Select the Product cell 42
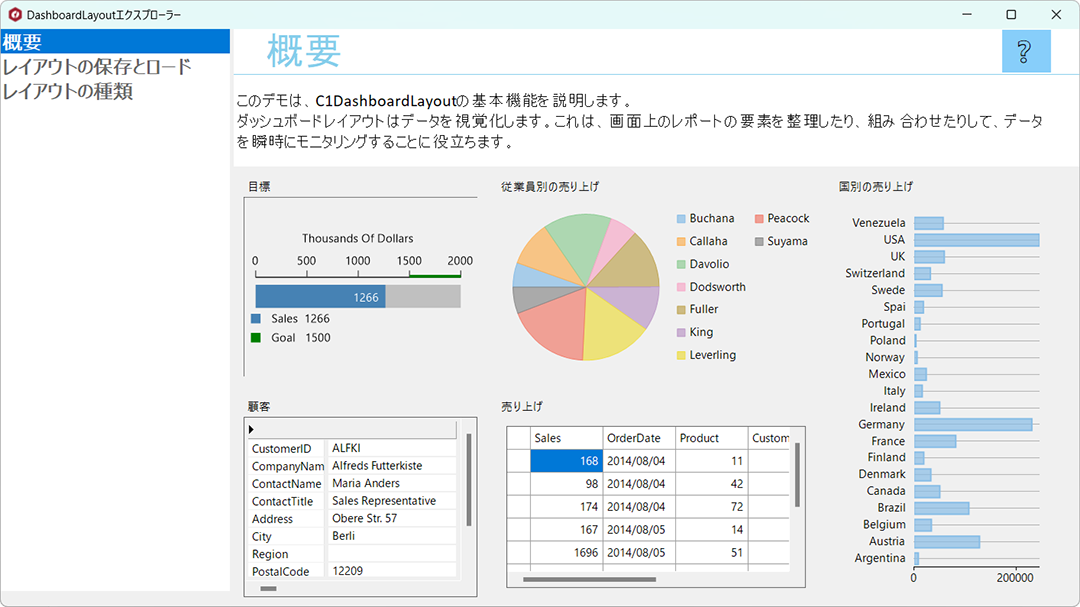The image size is (1080, 607). [x=712, y=484]
